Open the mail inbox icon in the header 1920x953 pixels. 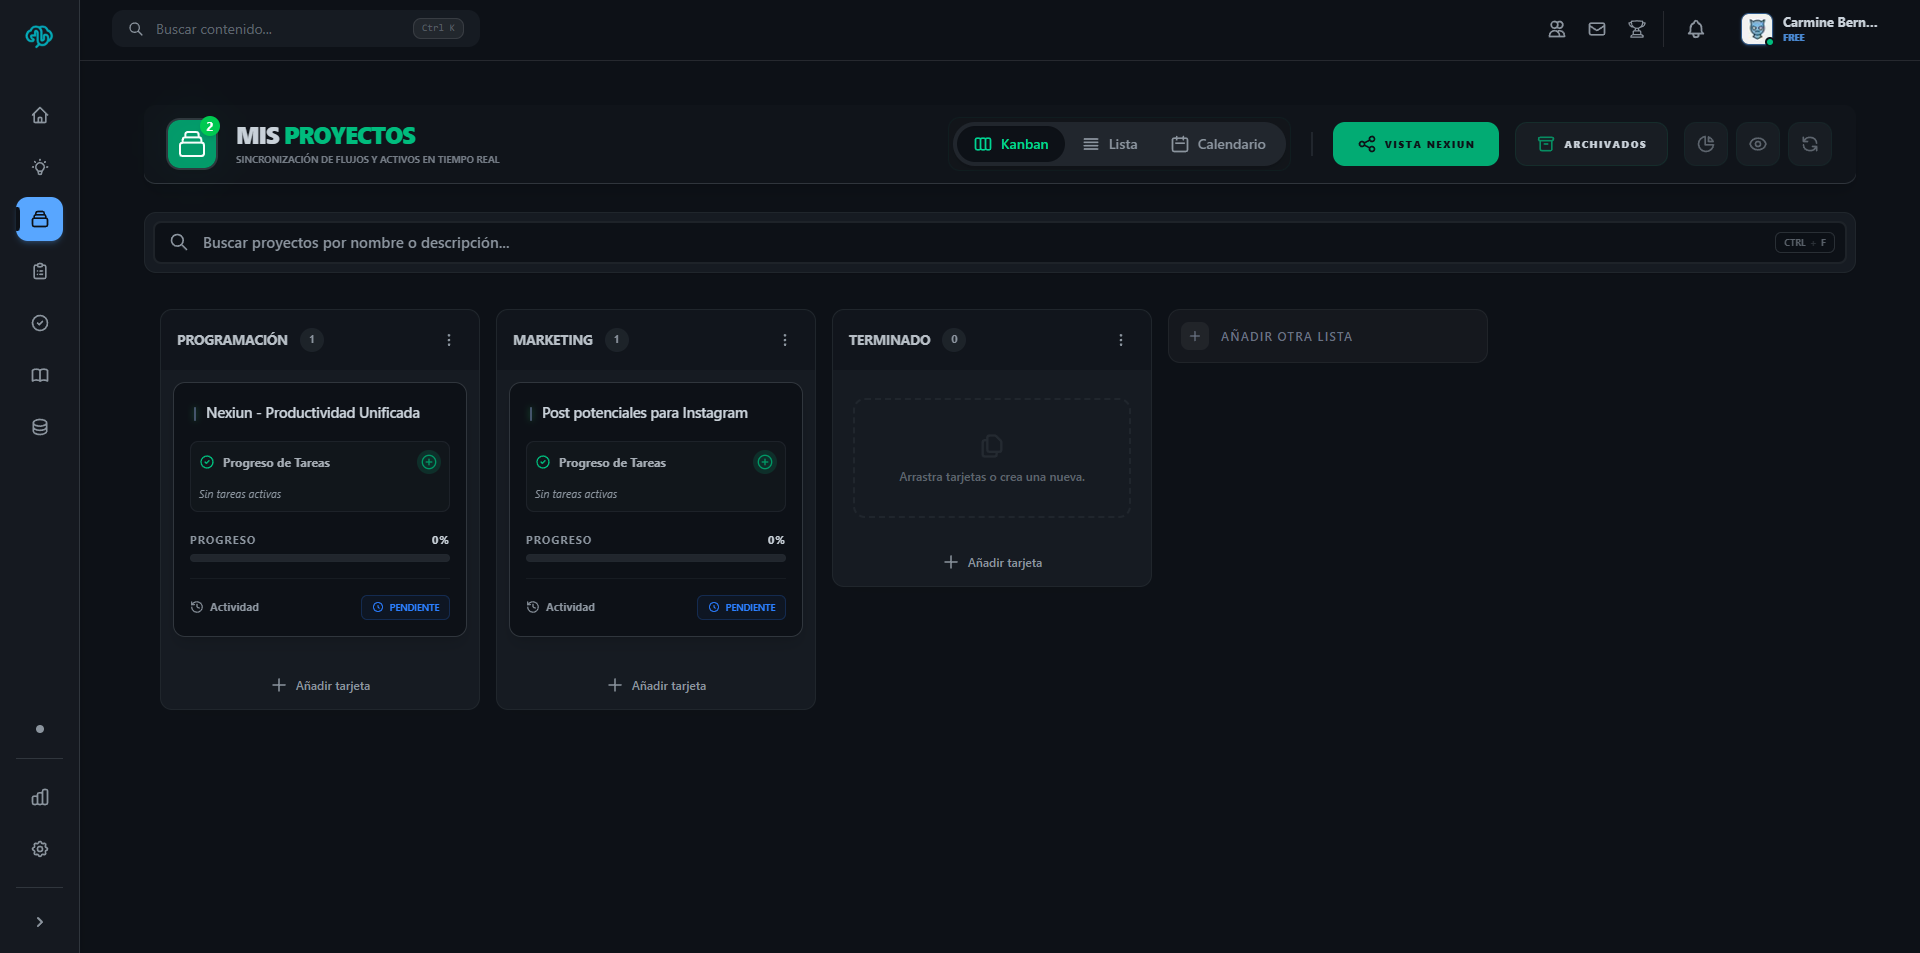point(1596,29)
